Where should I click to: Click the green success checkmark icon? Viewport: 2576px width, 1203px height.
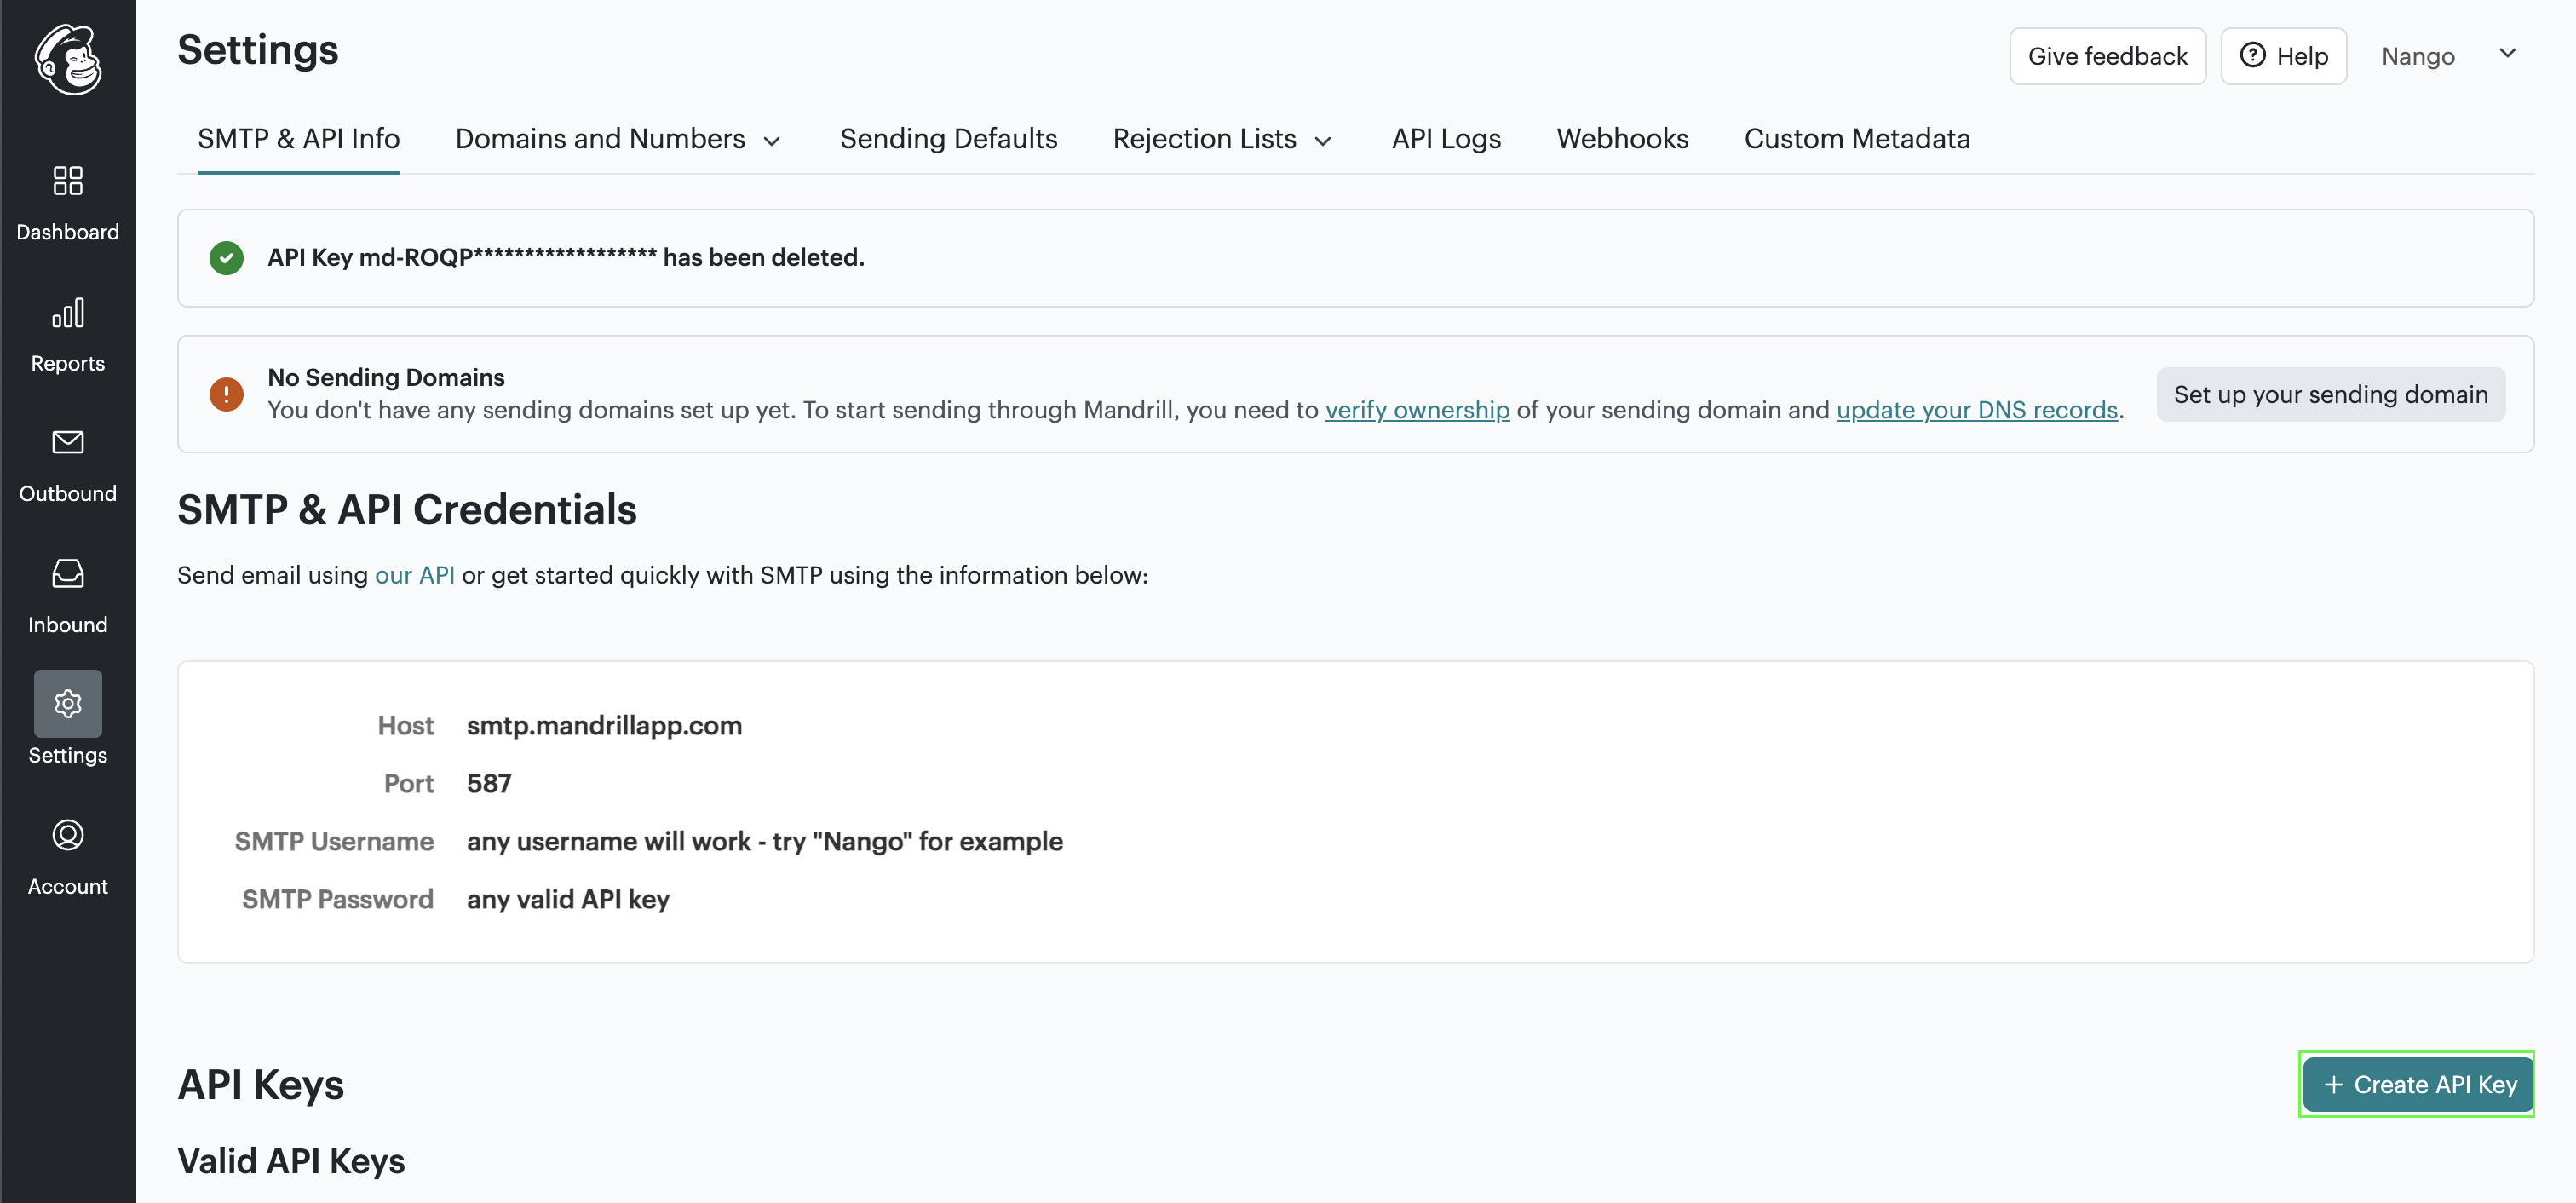pos(227,258)
